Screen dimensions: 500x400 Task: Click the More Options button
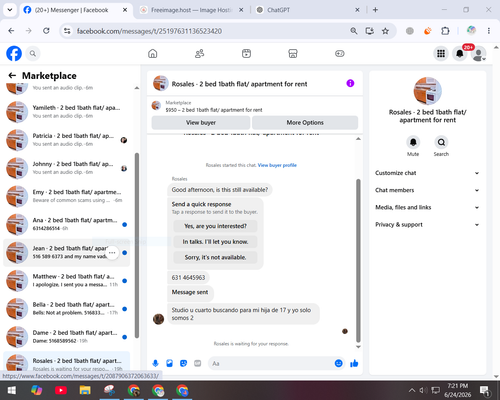tap(305, 122)
